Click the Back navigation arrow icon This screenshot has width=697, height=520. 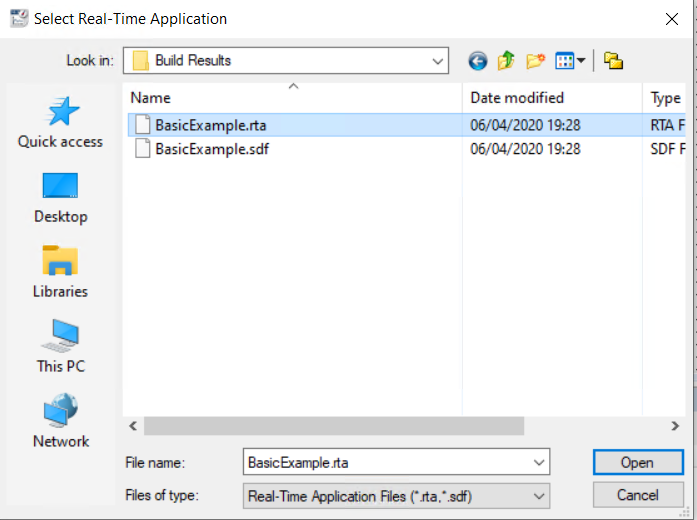pos(478,61)
